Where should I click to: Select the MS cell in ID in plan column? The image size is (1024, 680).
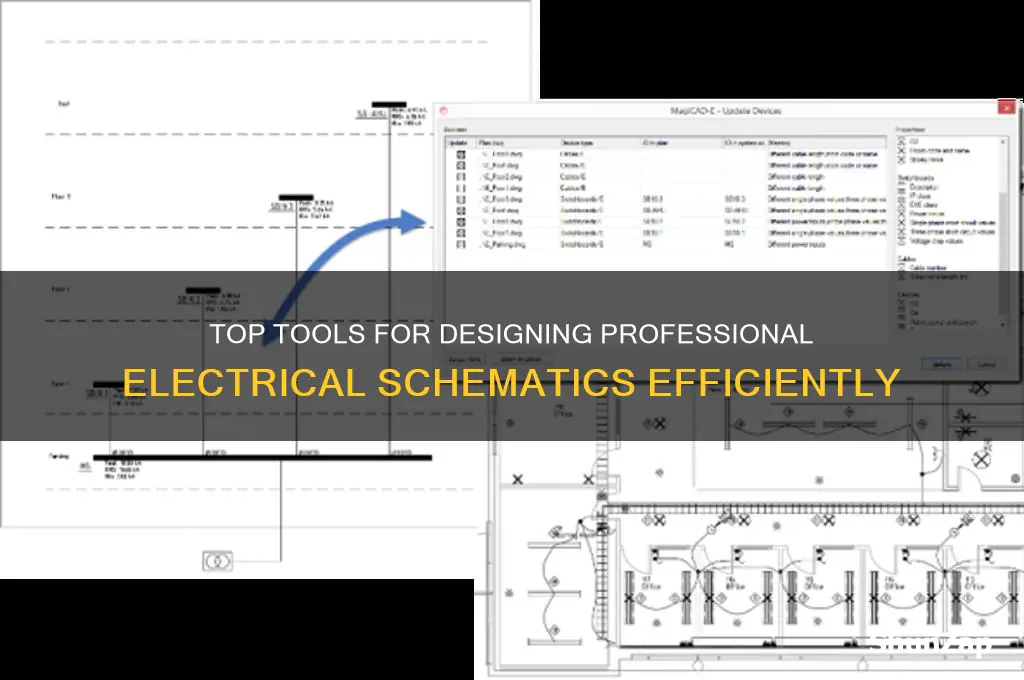pos(647,244)
